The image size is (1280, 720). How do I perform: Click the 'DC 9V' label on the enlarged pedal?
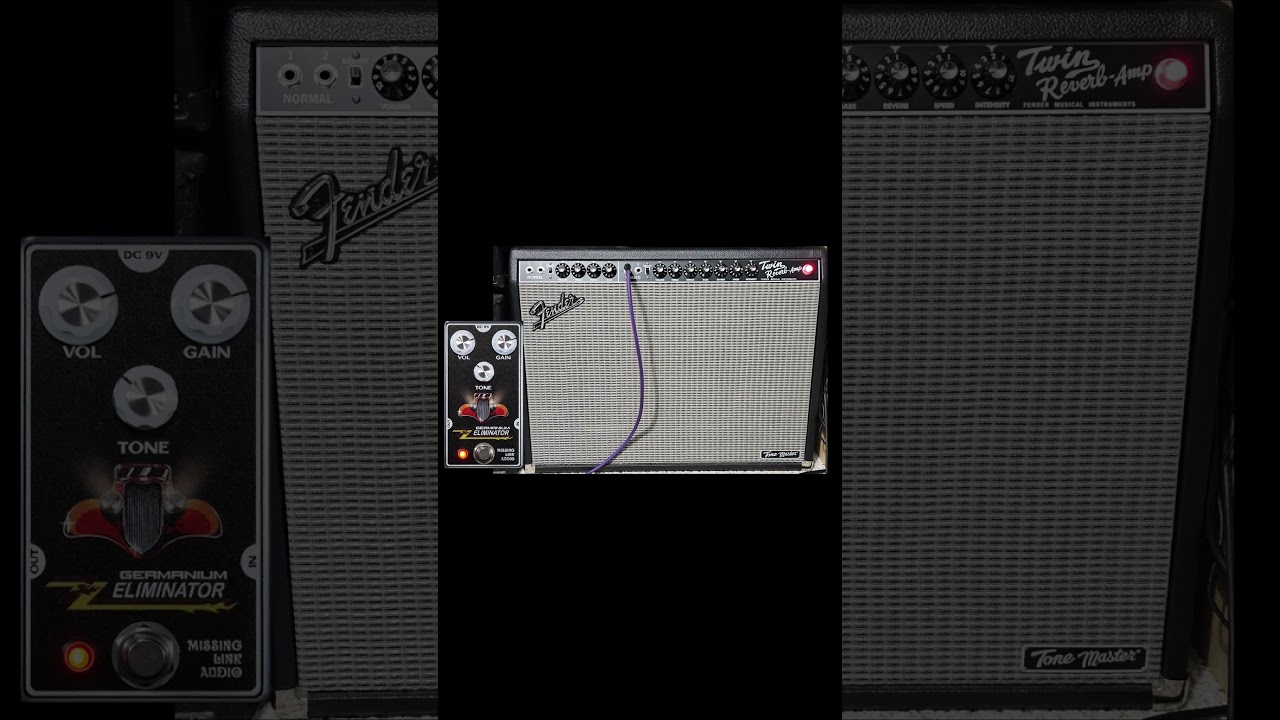click(x=144, y=255)
